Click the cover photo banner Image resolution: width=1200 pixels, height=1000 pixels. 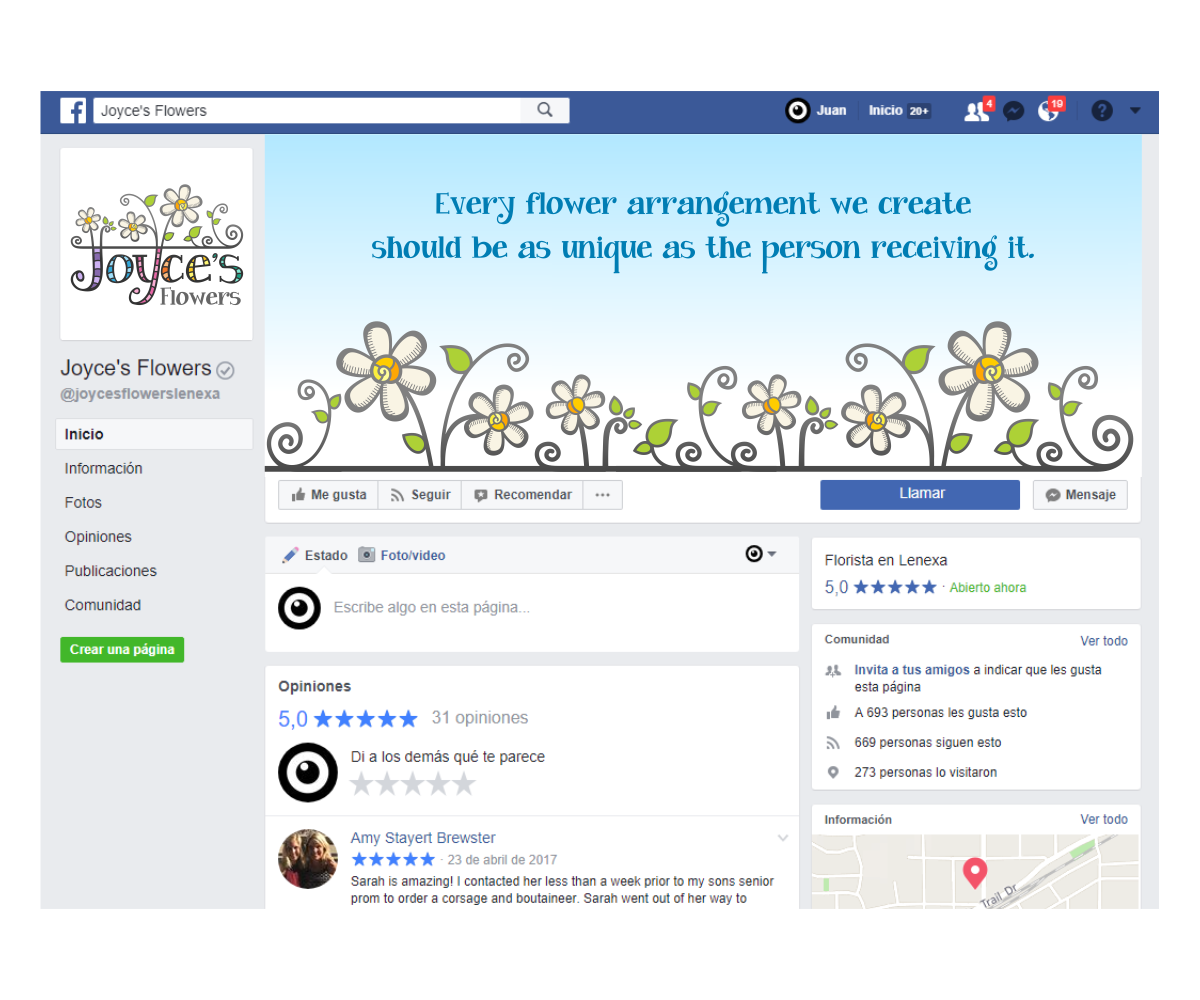(x=703, y=304)
